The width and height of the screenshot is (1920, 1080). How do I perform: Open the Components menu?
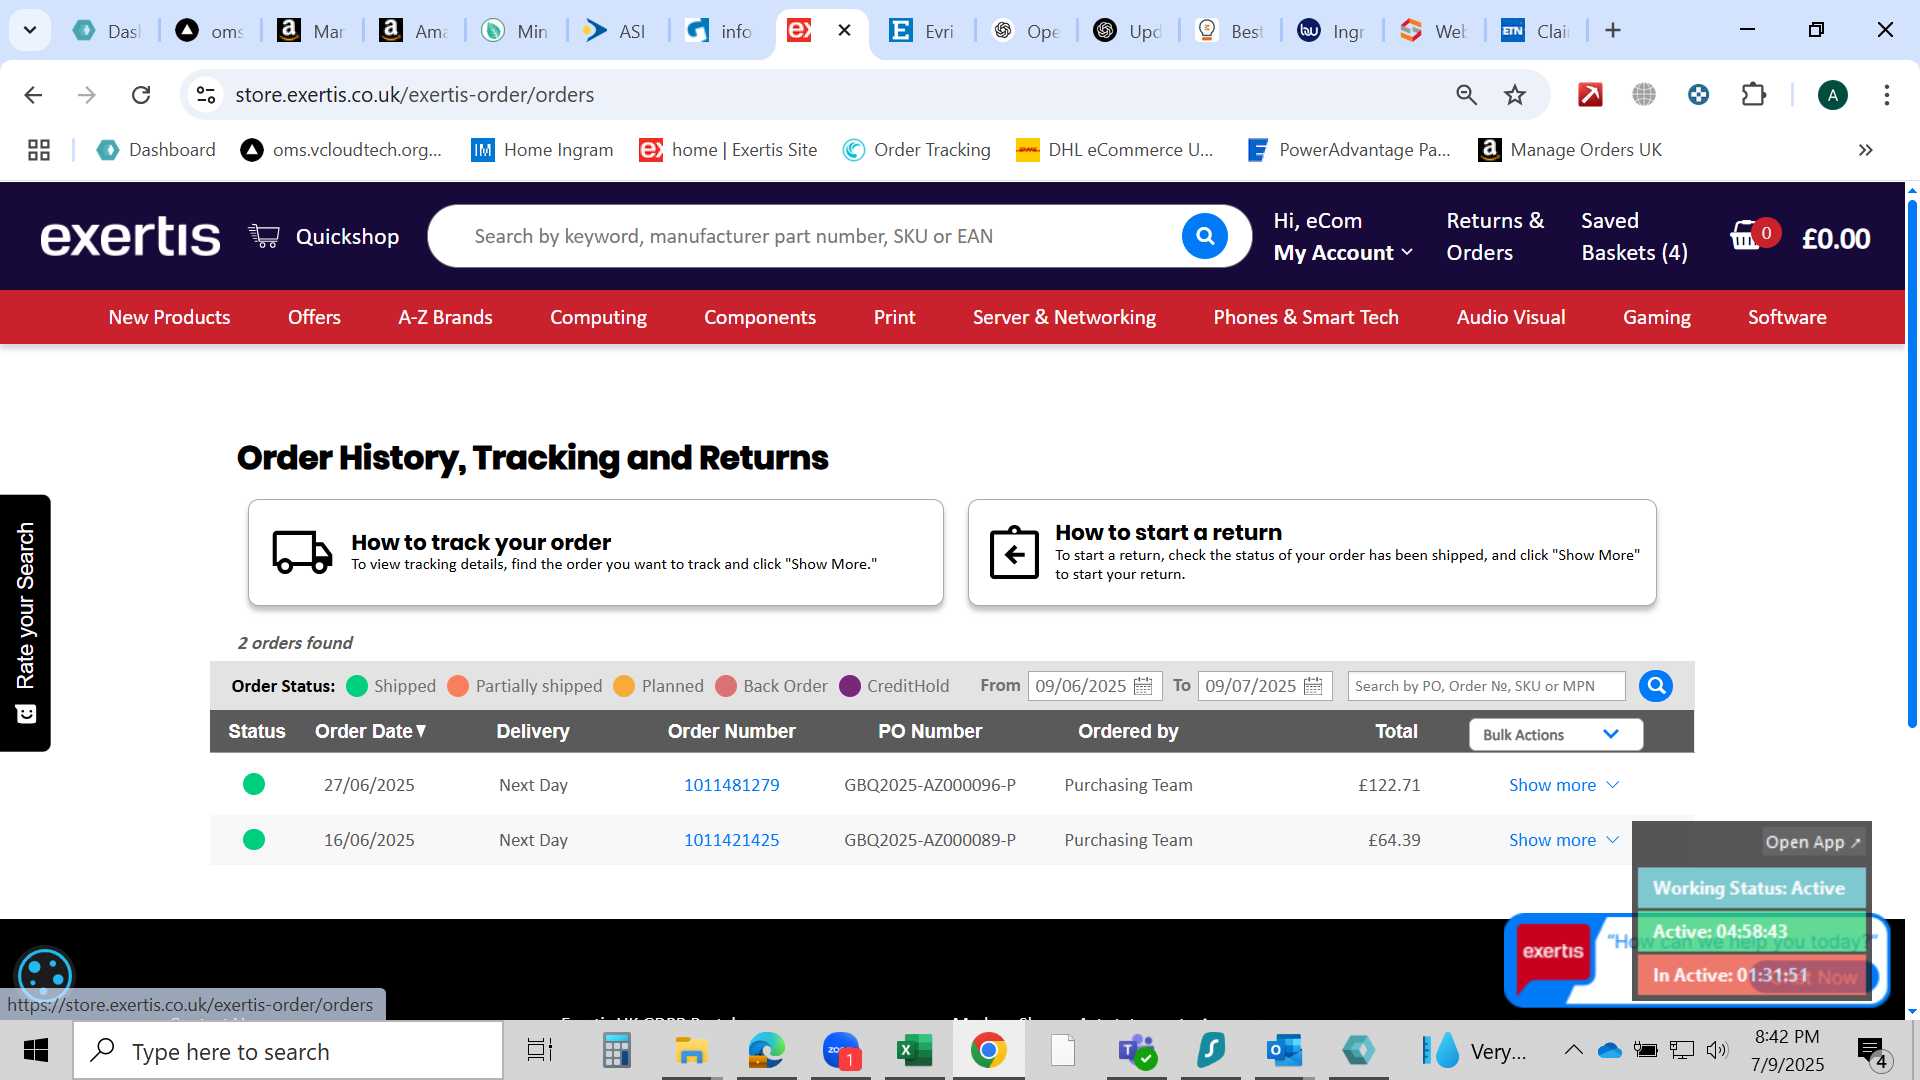coord(760,317)
